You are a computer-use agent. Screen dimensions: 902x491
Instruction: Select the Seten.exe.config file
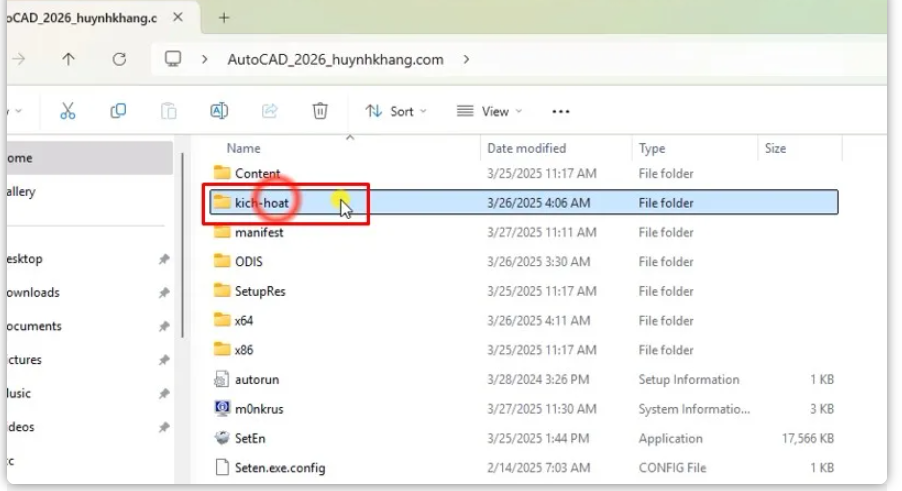pos(279,467)
